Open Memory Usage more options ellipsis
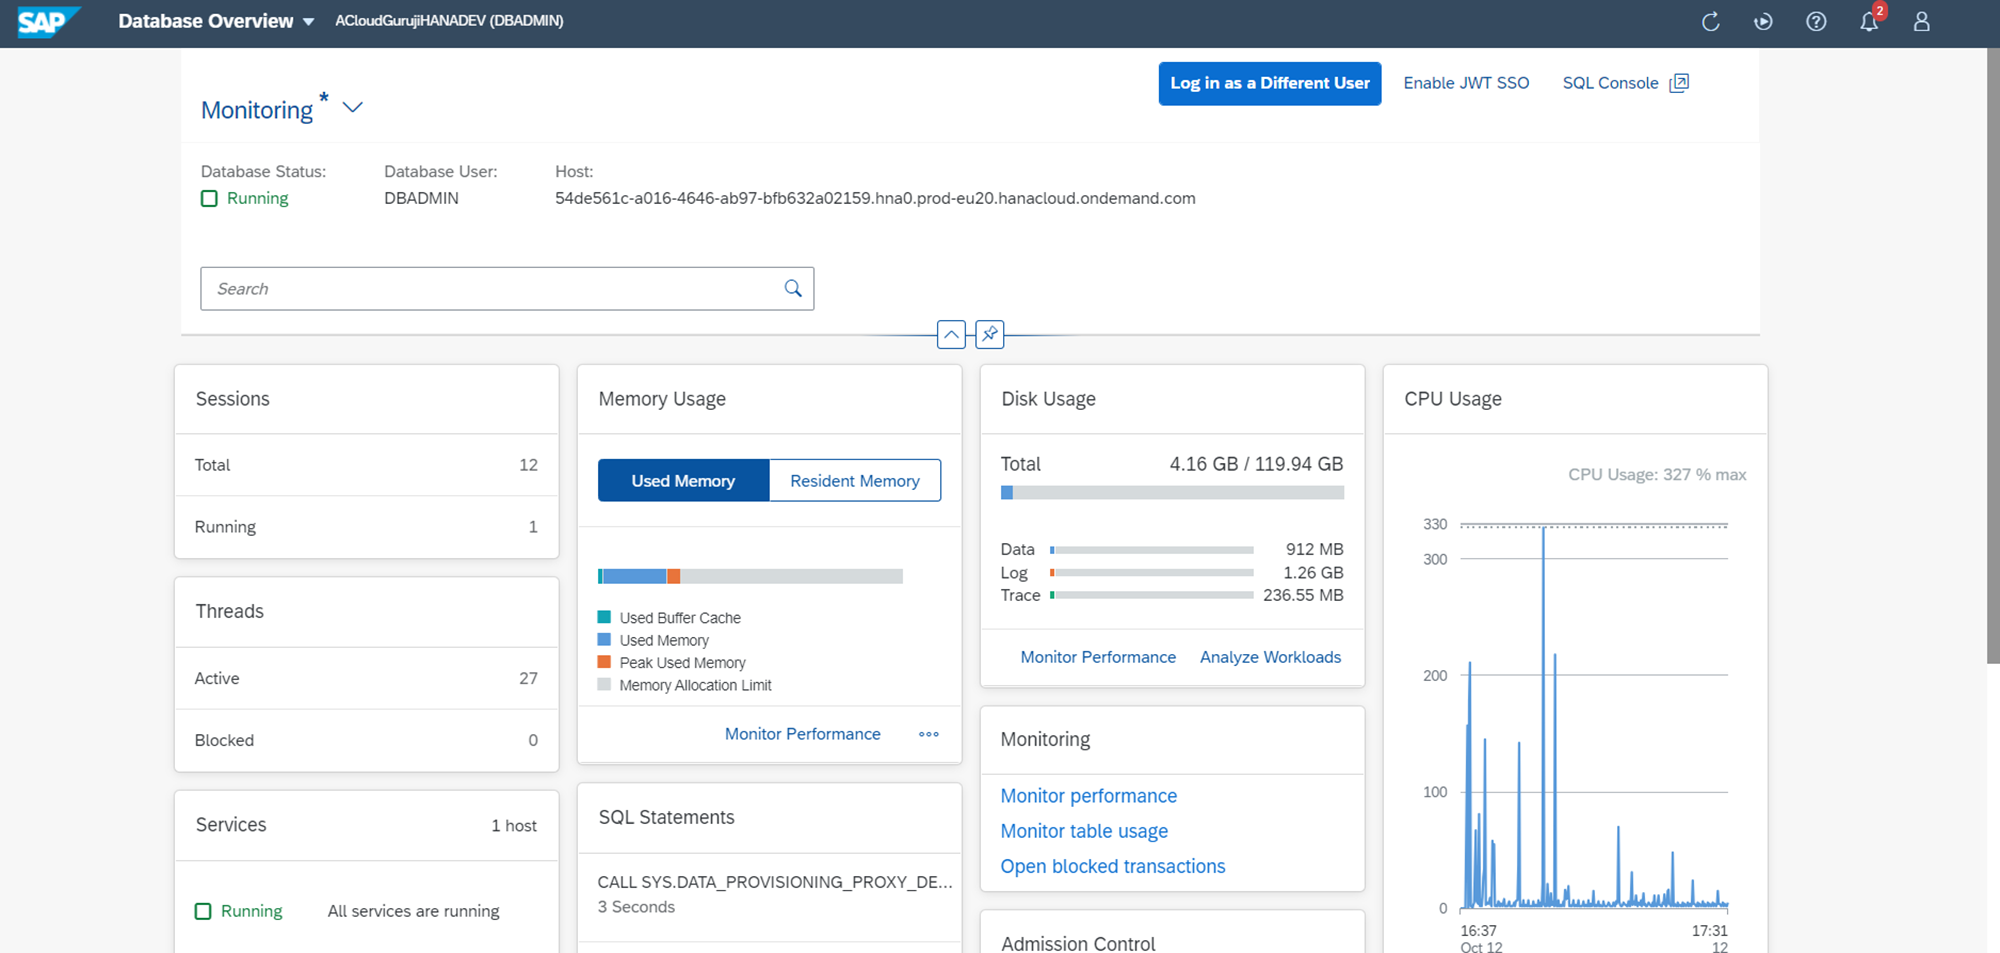 (x=928, y=734)
